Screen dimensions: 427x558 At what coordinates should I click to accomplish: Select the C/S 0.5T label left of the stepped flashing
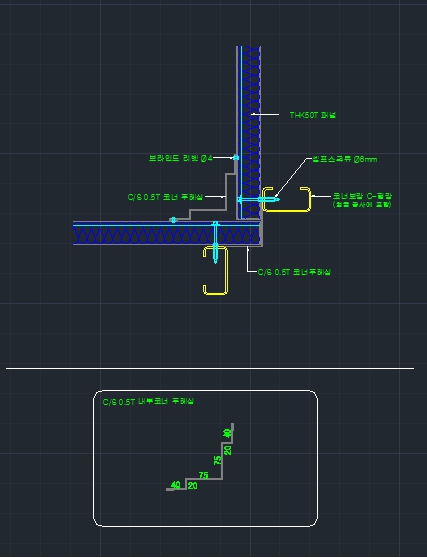pyautogui.click(x=165, y=197)
